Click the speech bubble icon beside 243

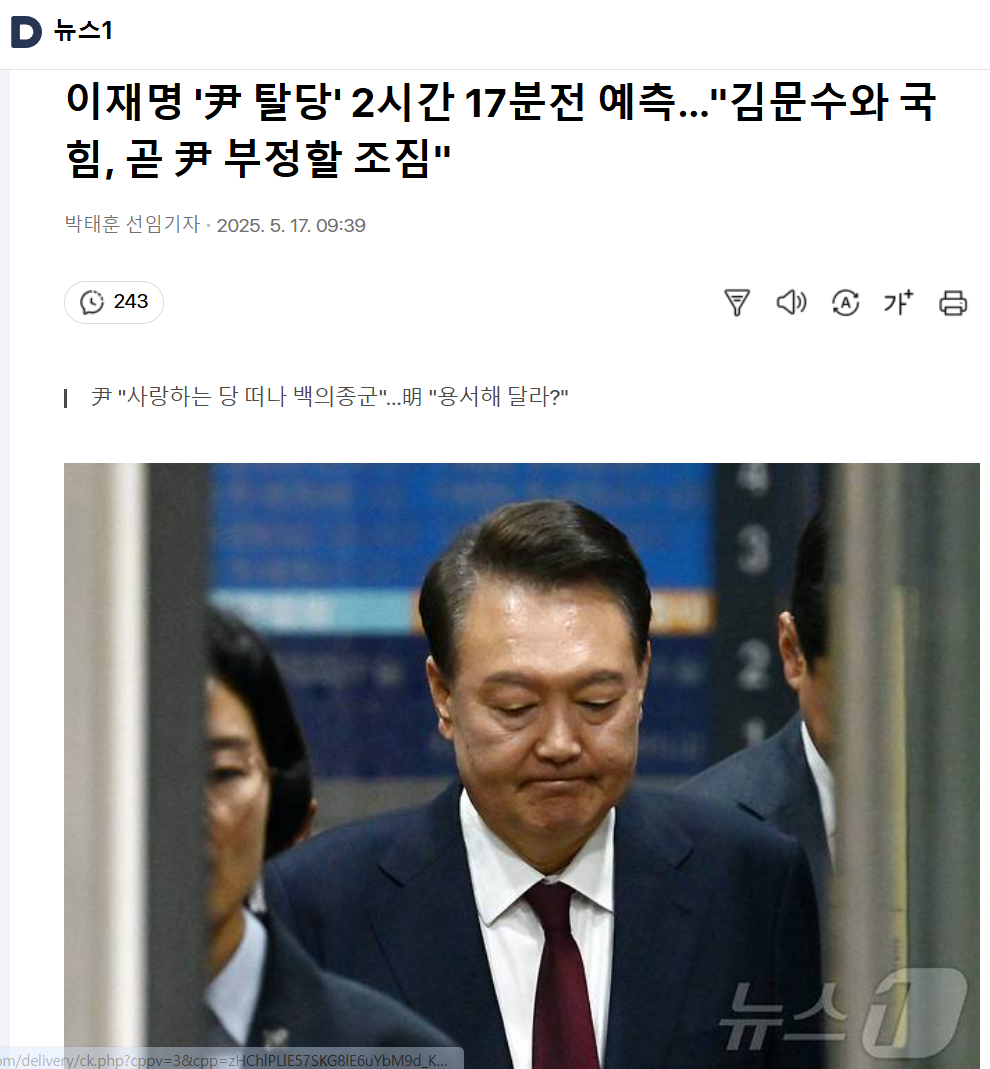[x=92, y=302]
